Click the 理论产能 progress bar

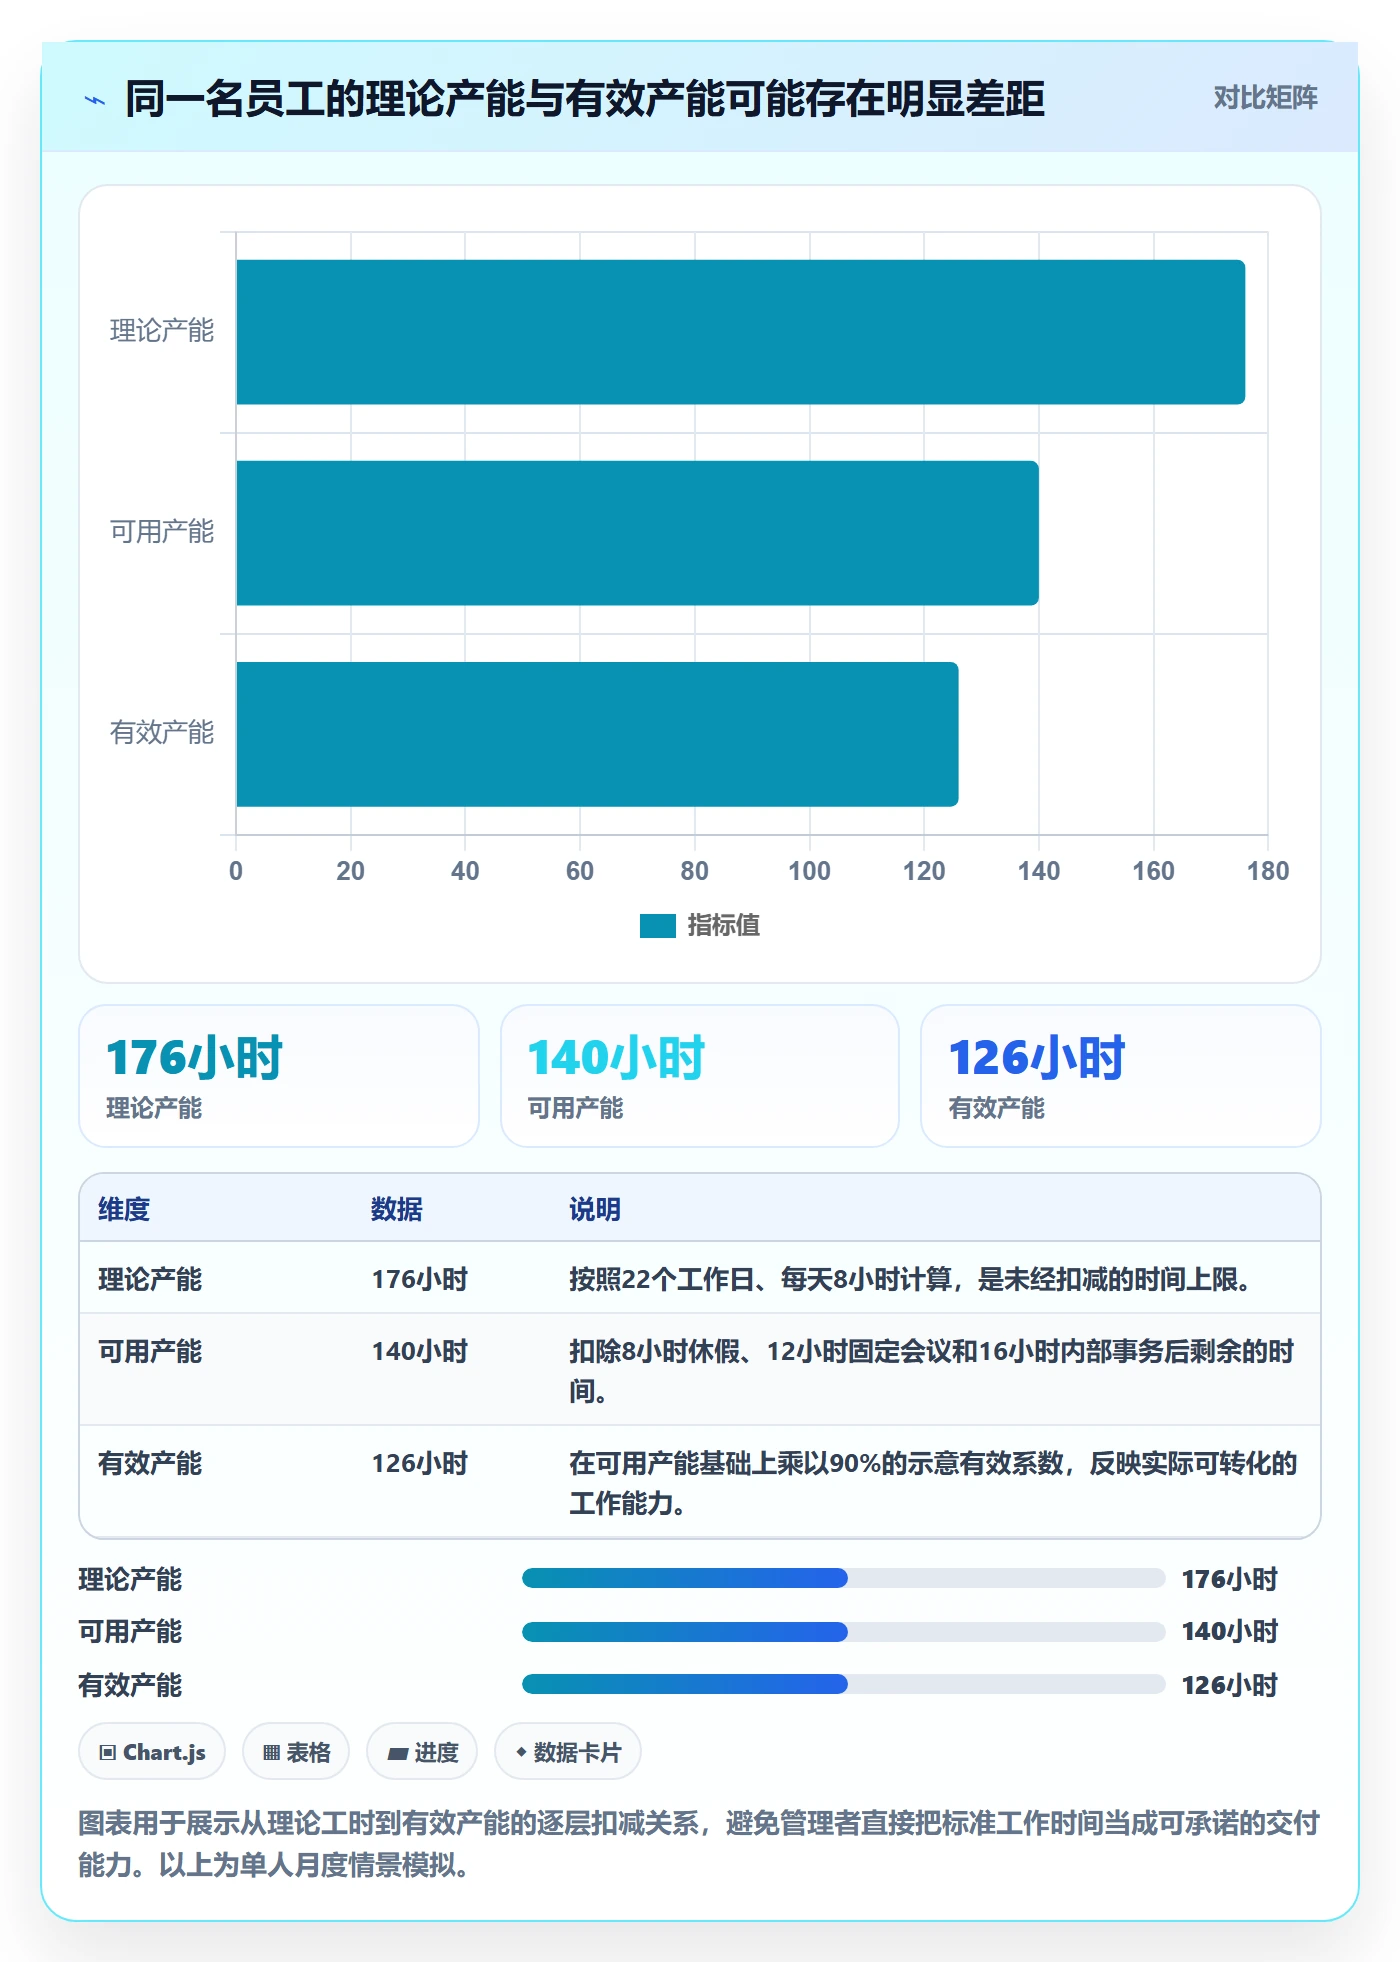(843, 1578)
